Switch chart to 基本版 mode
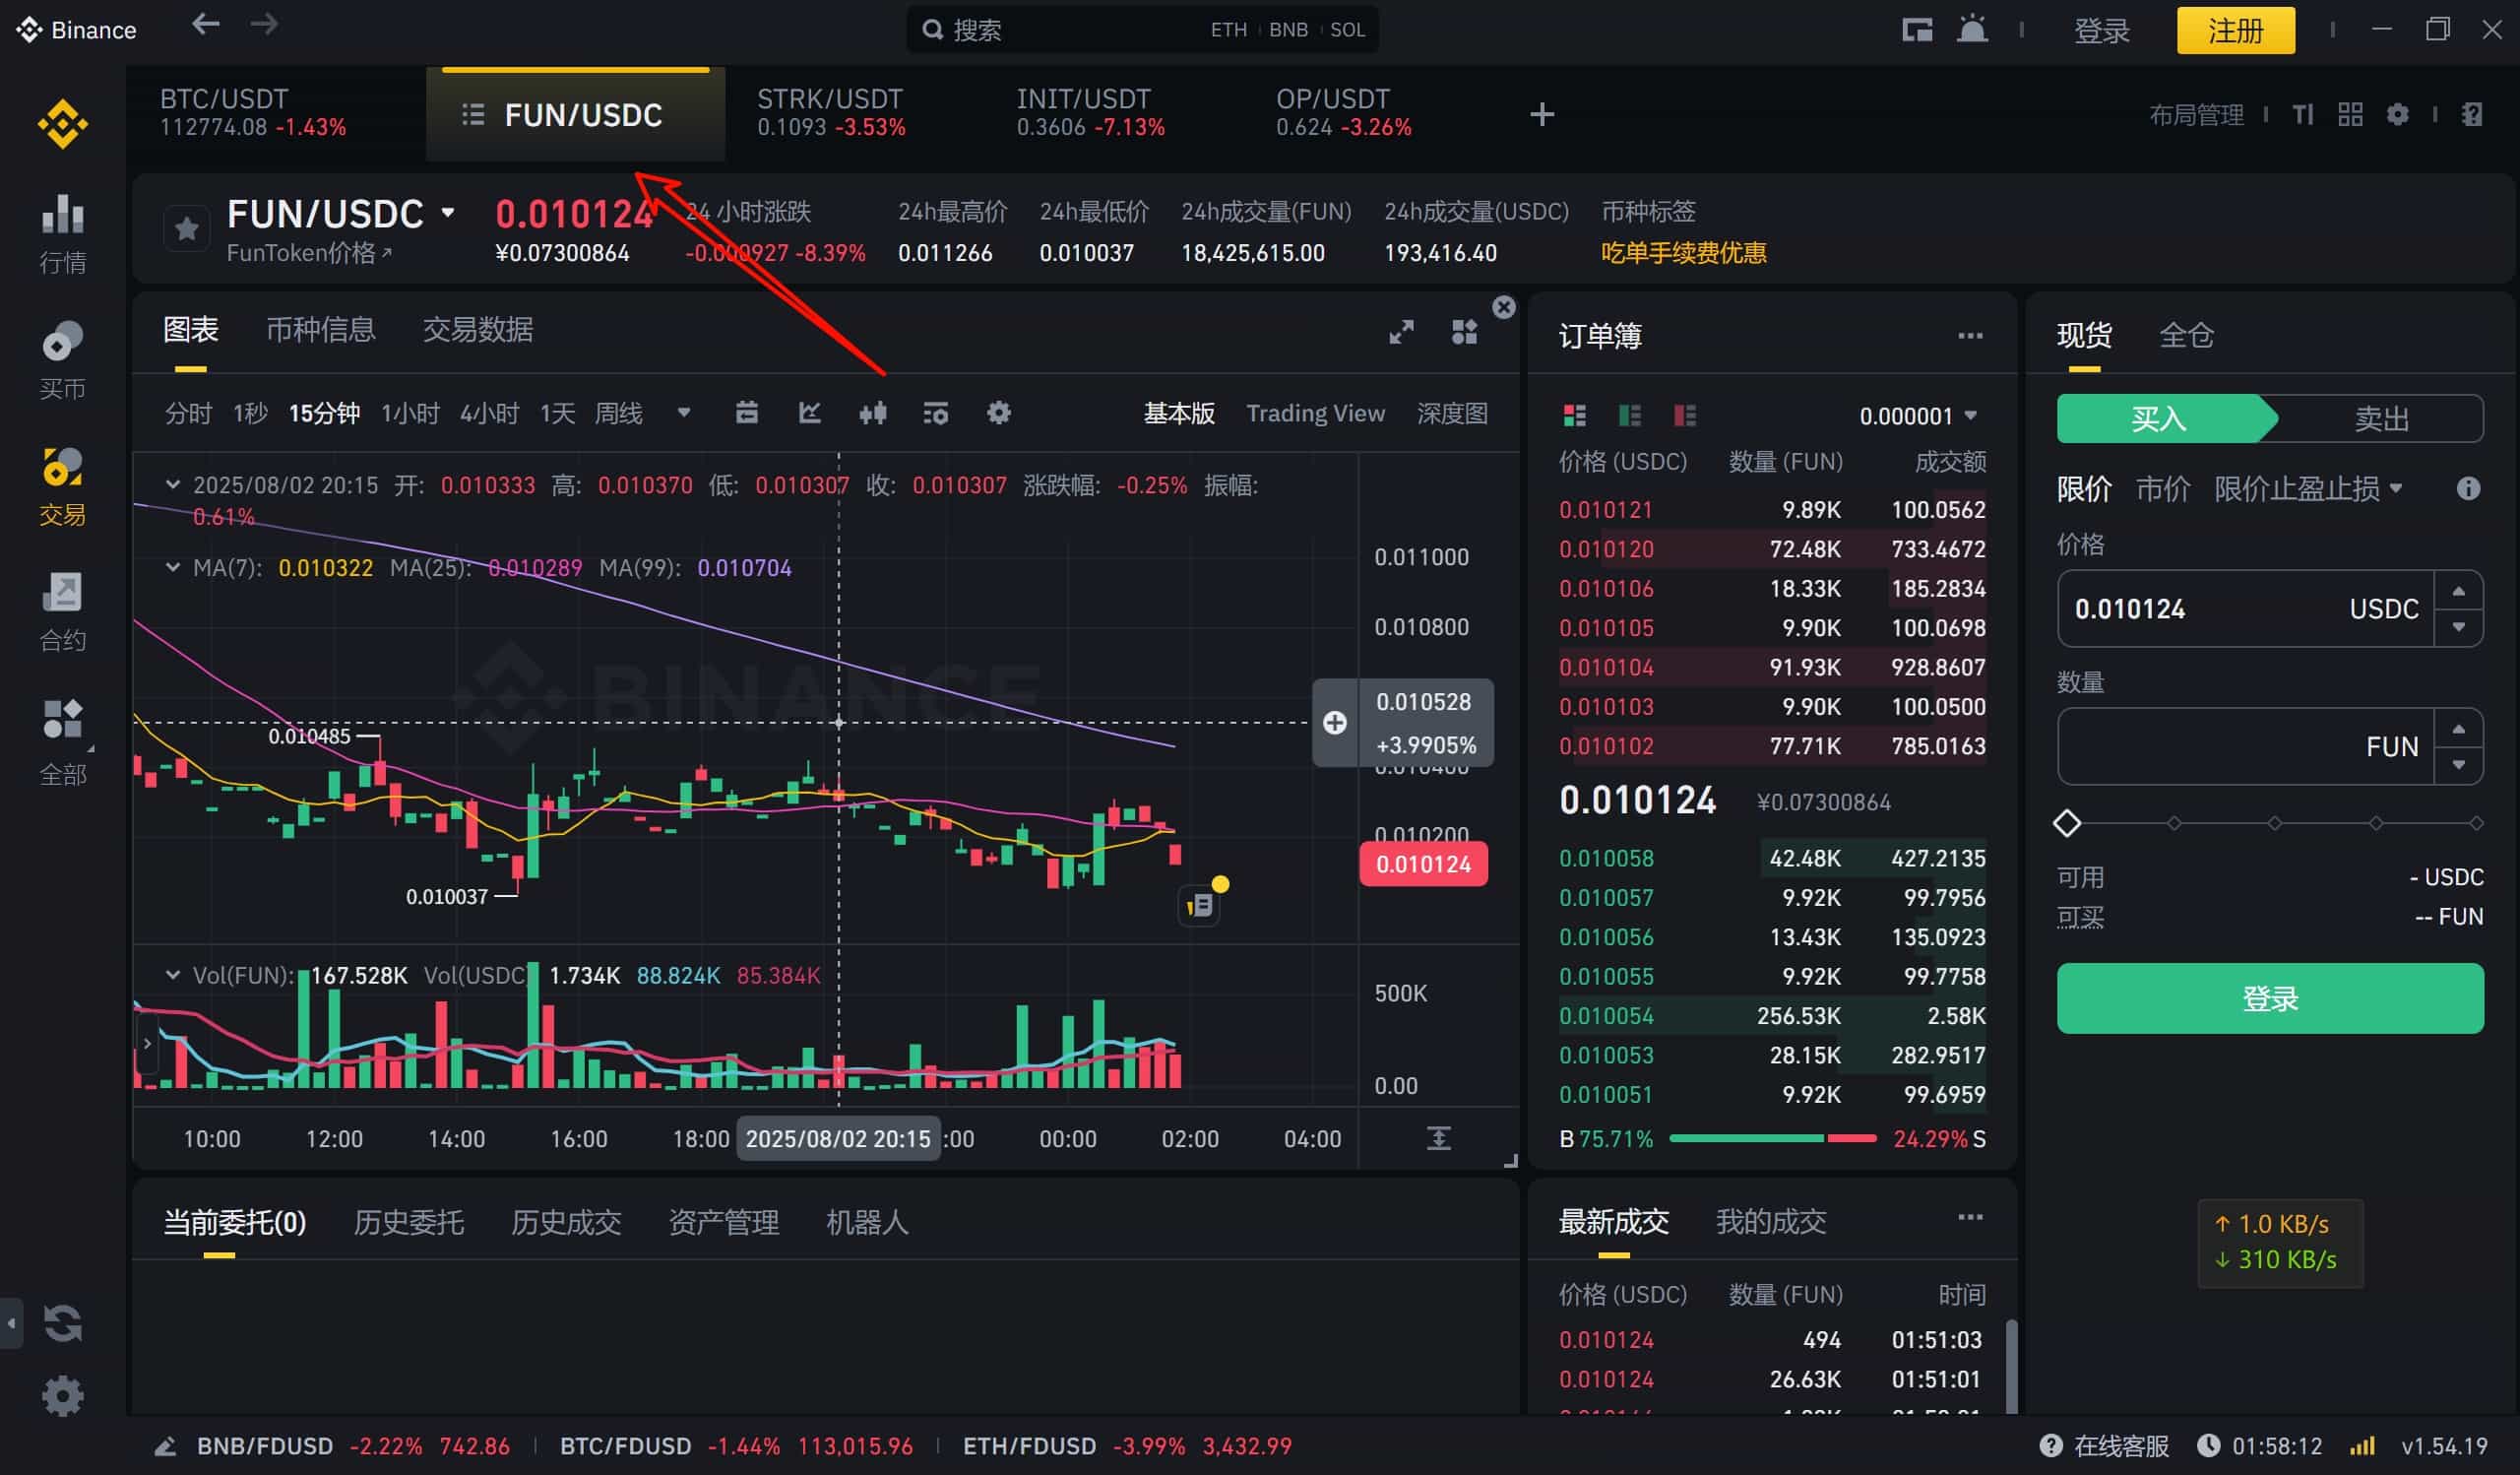This screenshot has width=2520, height=1475. (x=1179, y=413)
